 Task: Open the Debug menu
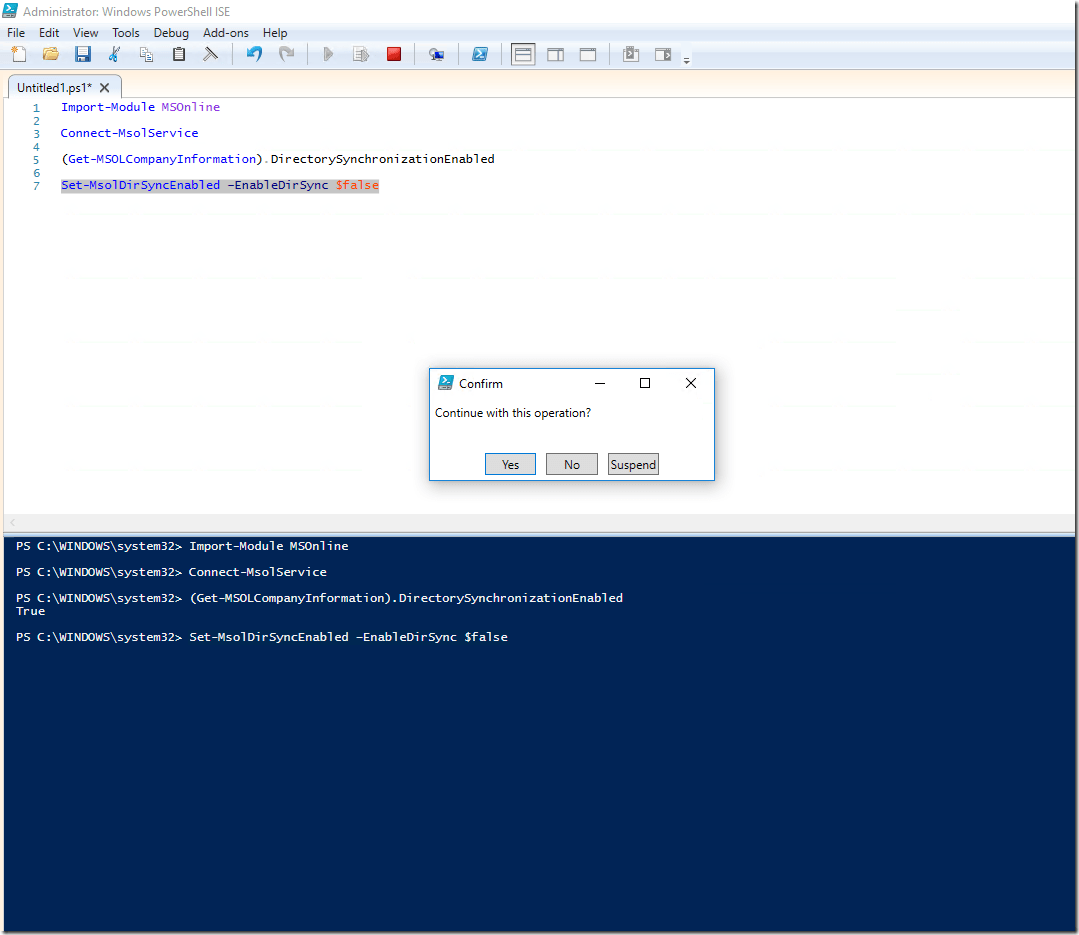pos(171,33)
